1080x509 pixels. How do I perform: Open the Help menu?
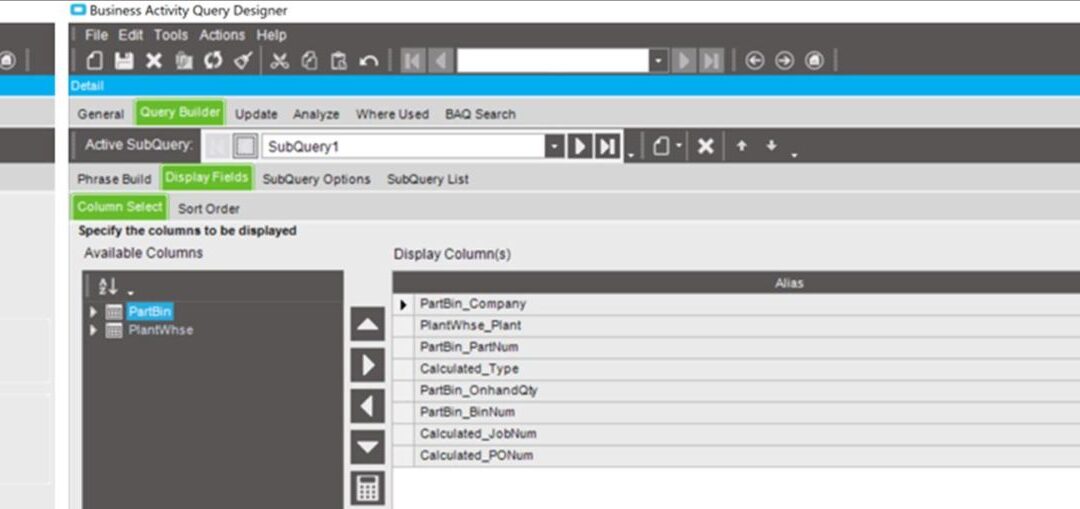[x=271, y=34]
